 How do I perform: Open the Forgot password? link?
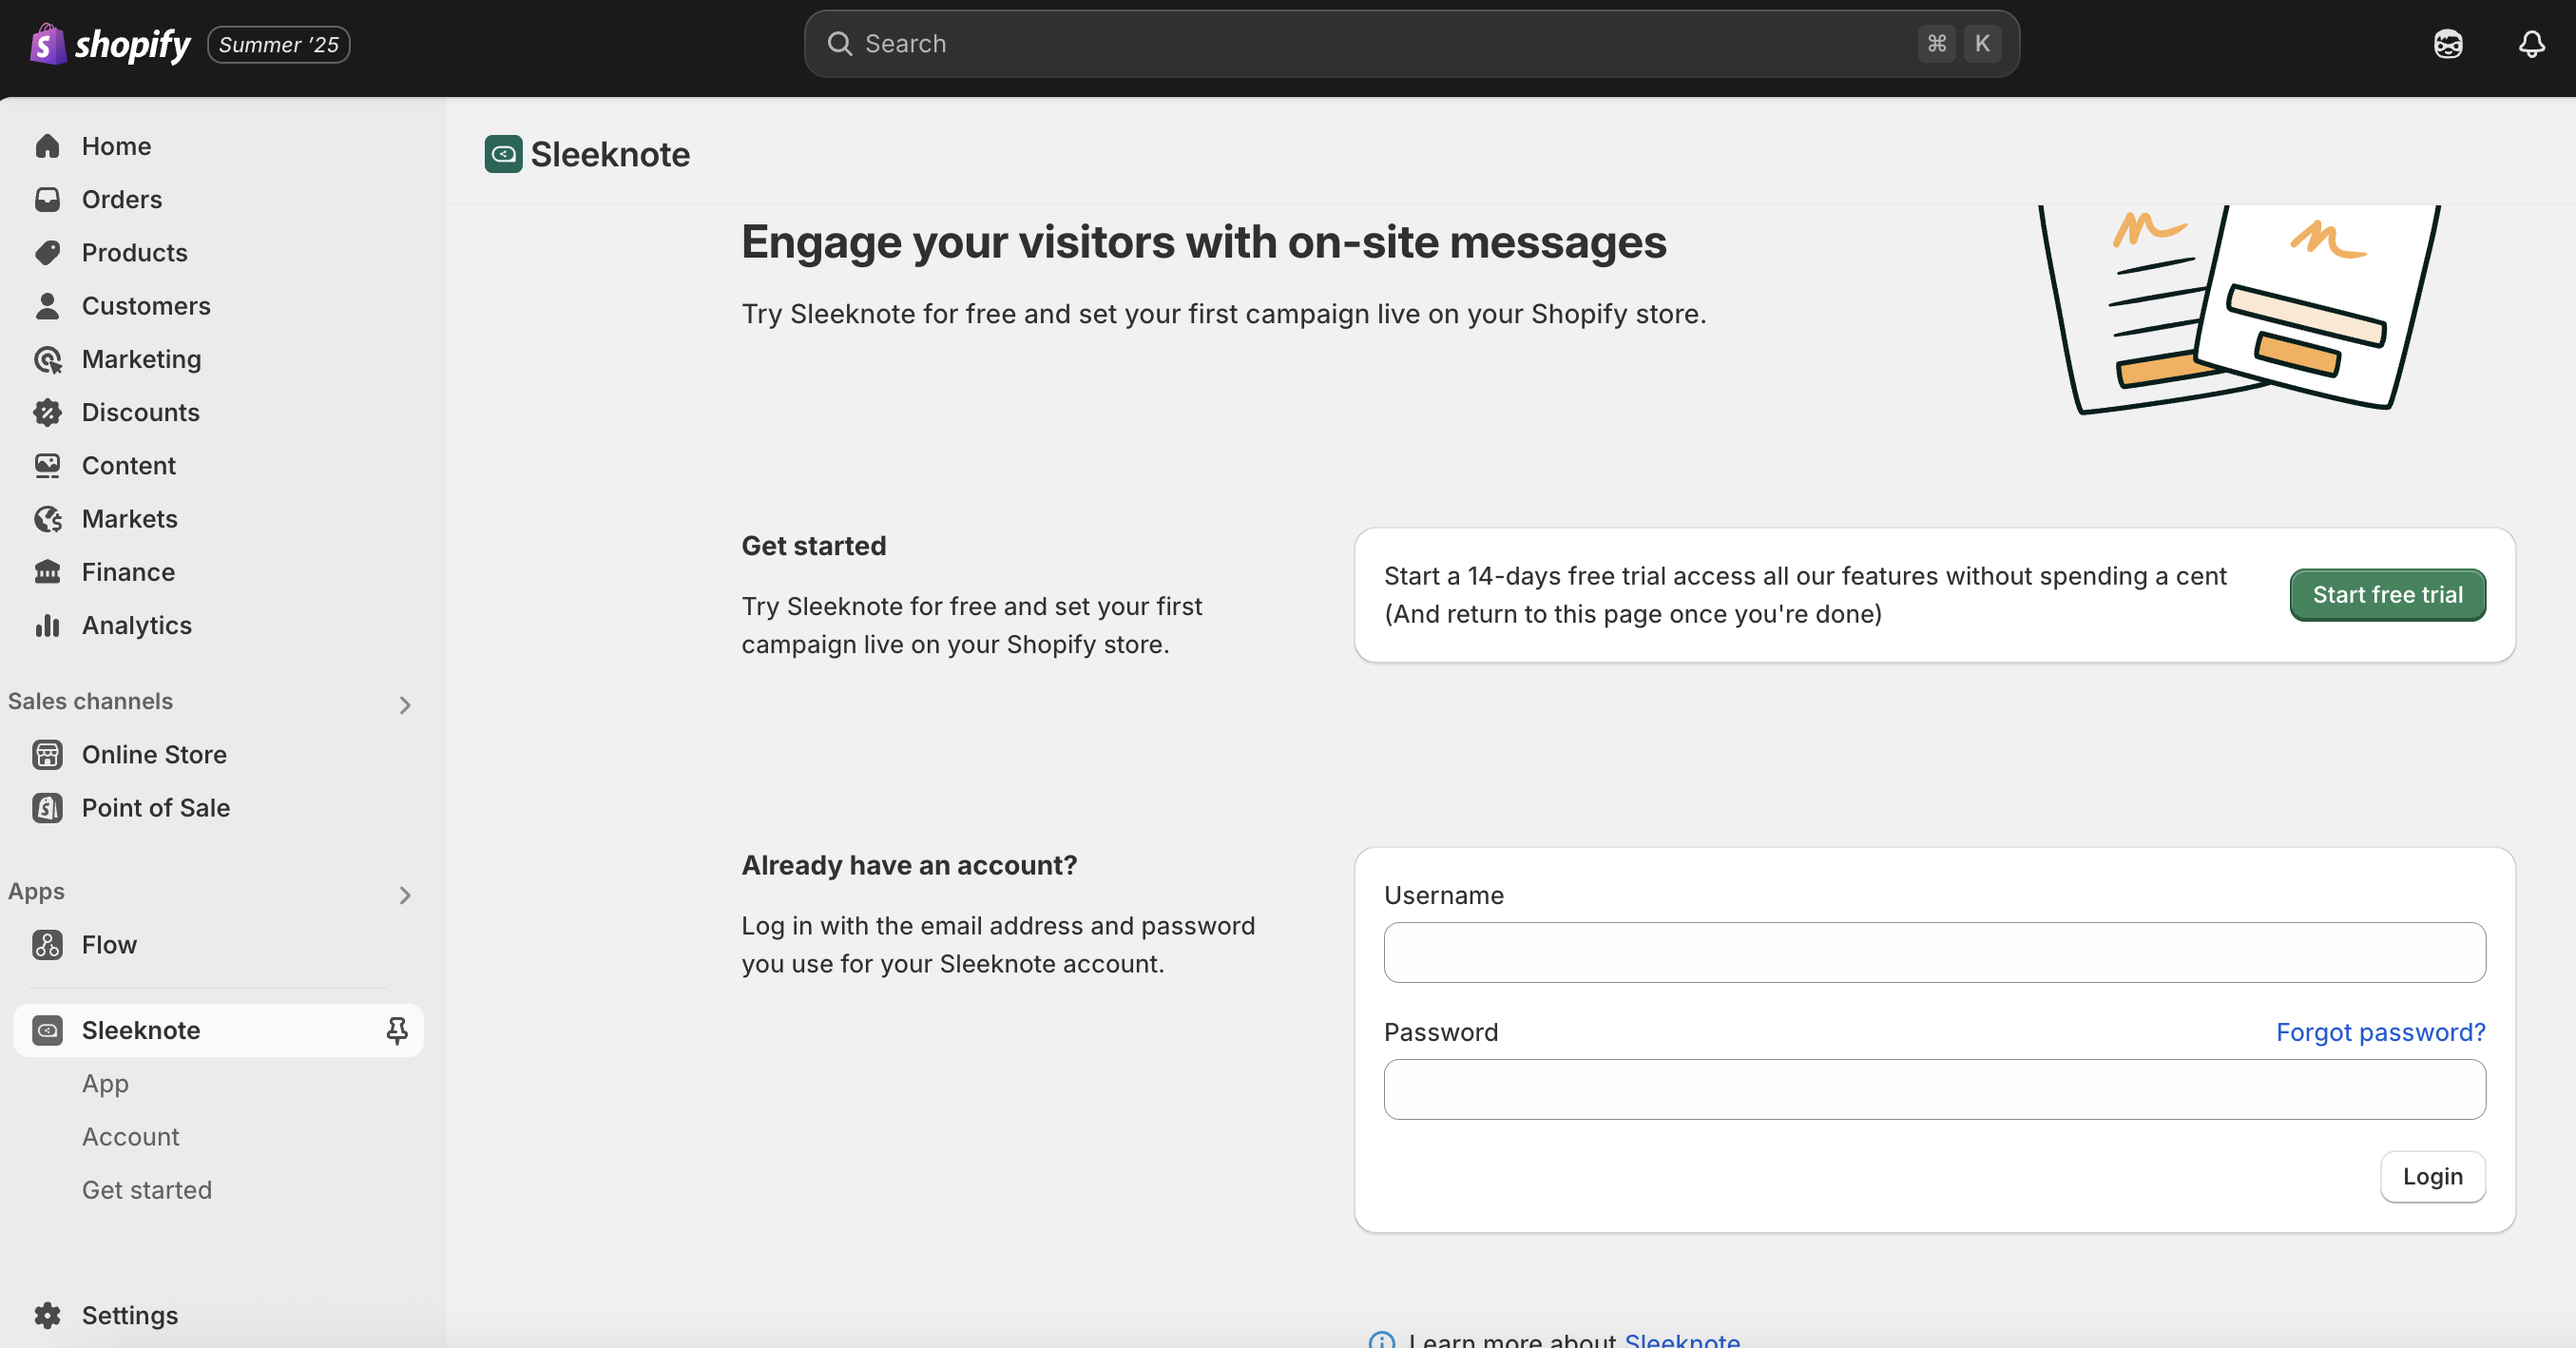[2380, 1032]
